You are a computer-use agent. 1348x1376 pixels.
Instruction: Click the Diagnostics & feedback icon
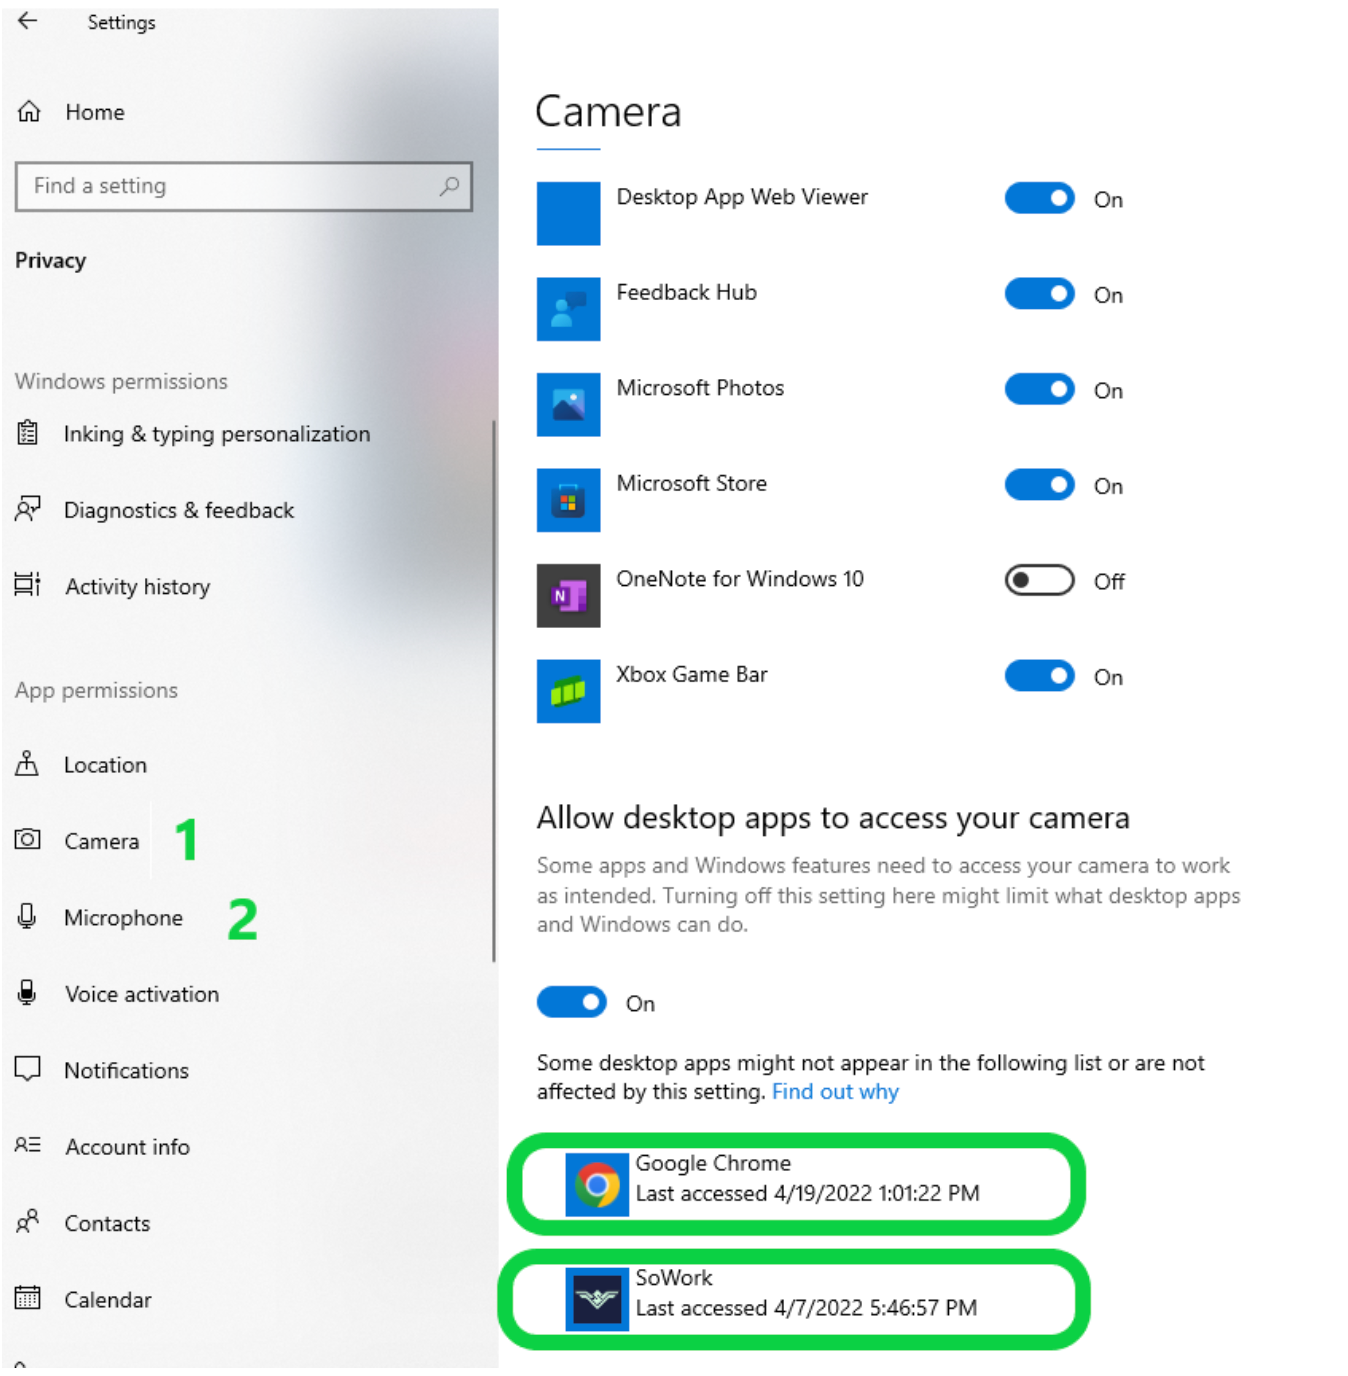click(28, 509)
